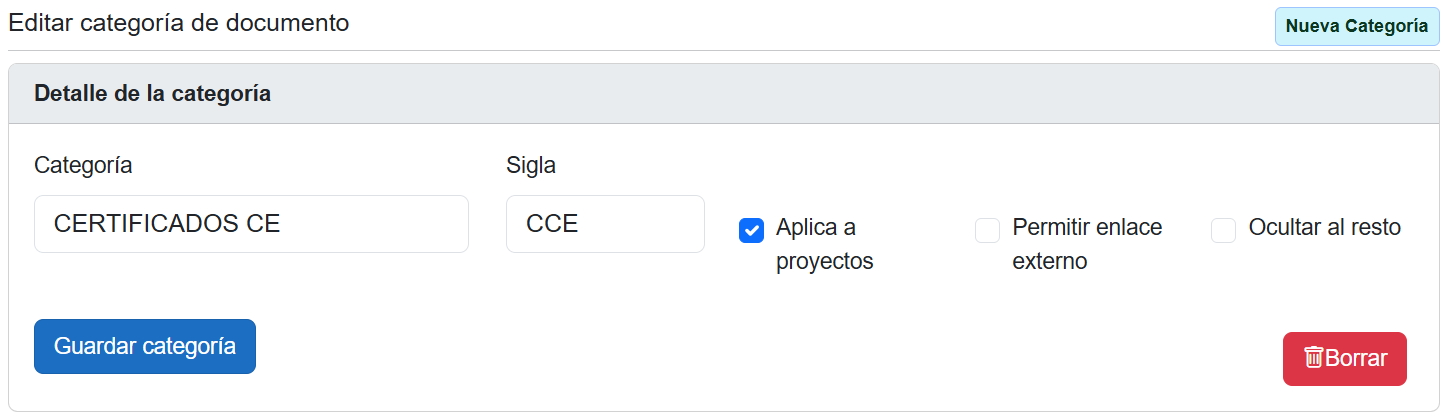Tick the 'Ocultar al resto' checkbox
The image size is (1447, 417).
1223,231
